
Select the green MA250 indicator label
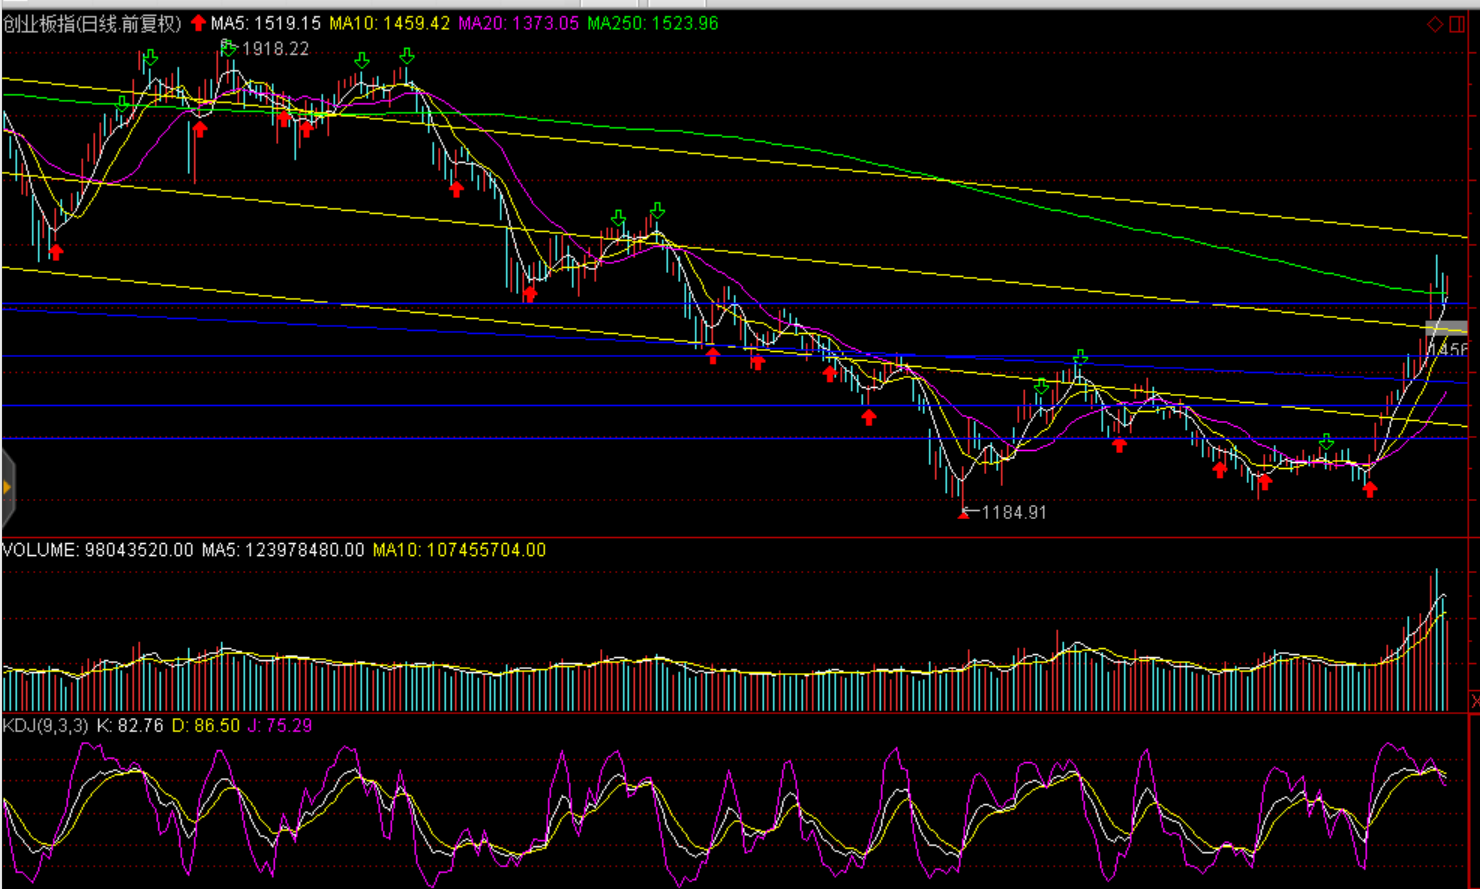tap(652, 23)
